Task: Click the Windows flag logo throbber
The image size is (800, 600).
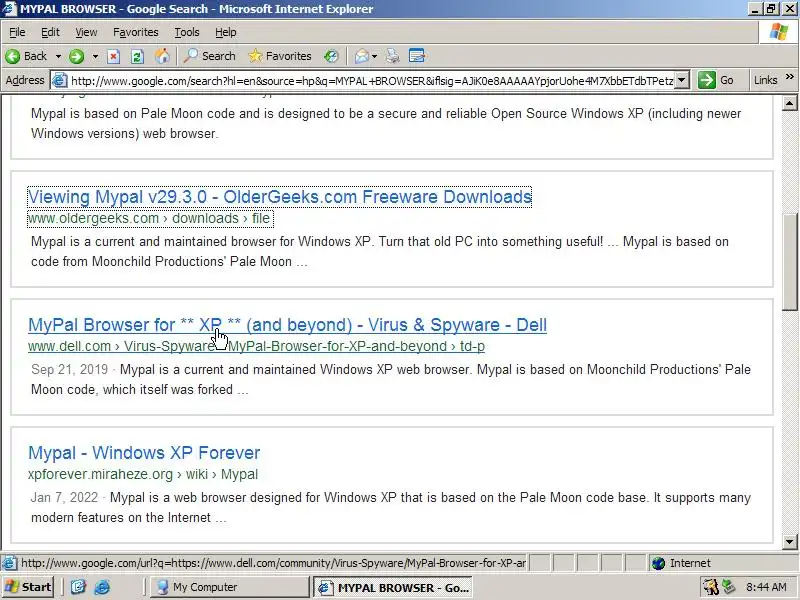Action: pyautogui.click(x=779, y=32)
